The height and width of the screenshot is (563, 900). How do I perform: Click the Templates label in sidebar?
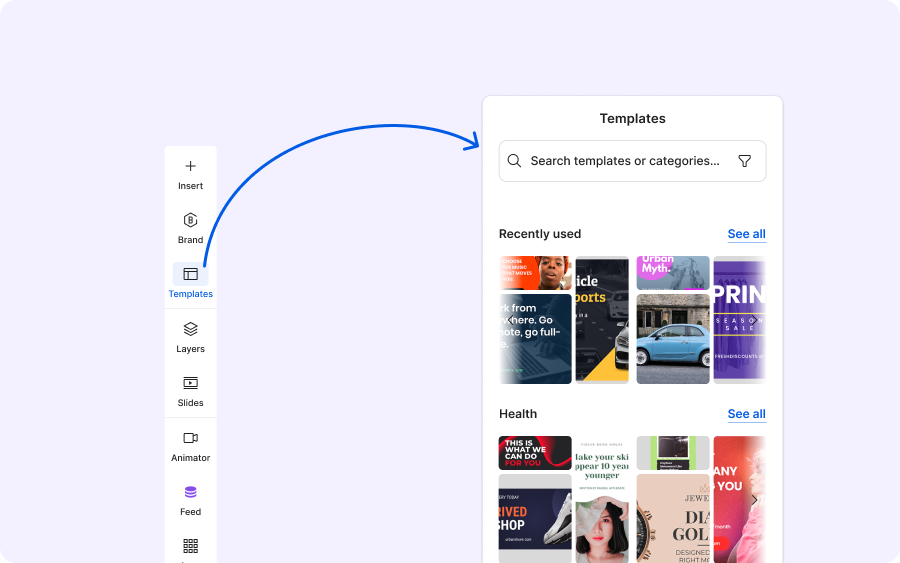point(191,294)
